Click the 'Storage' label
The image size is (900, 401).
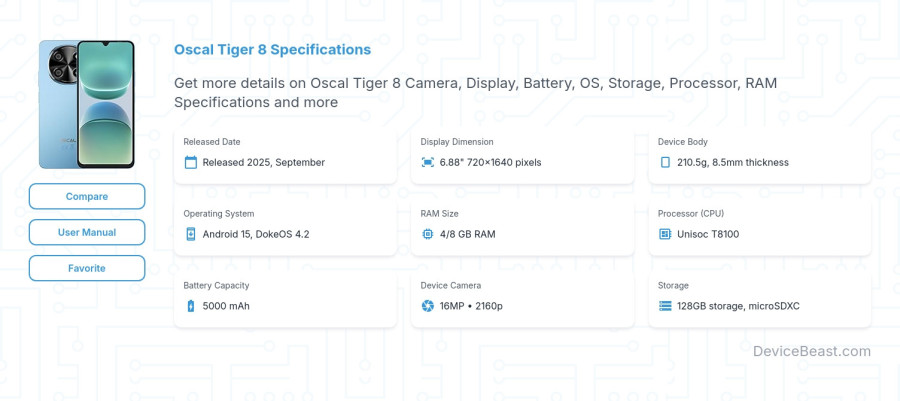pos(673,285)
